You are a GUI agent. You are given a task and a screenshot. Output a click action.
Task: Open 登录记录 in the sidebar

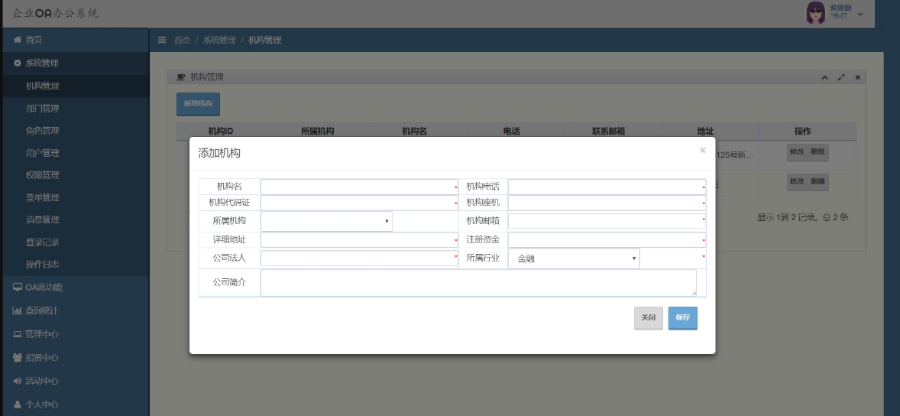(x=75, y=242)
